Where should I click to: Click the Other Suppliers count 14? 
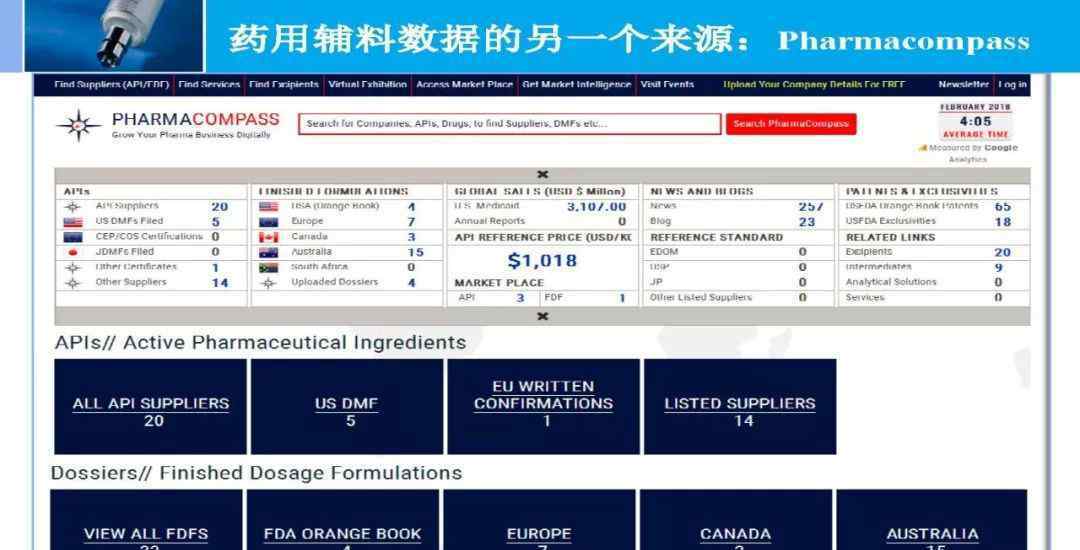[x=220, y=283]
